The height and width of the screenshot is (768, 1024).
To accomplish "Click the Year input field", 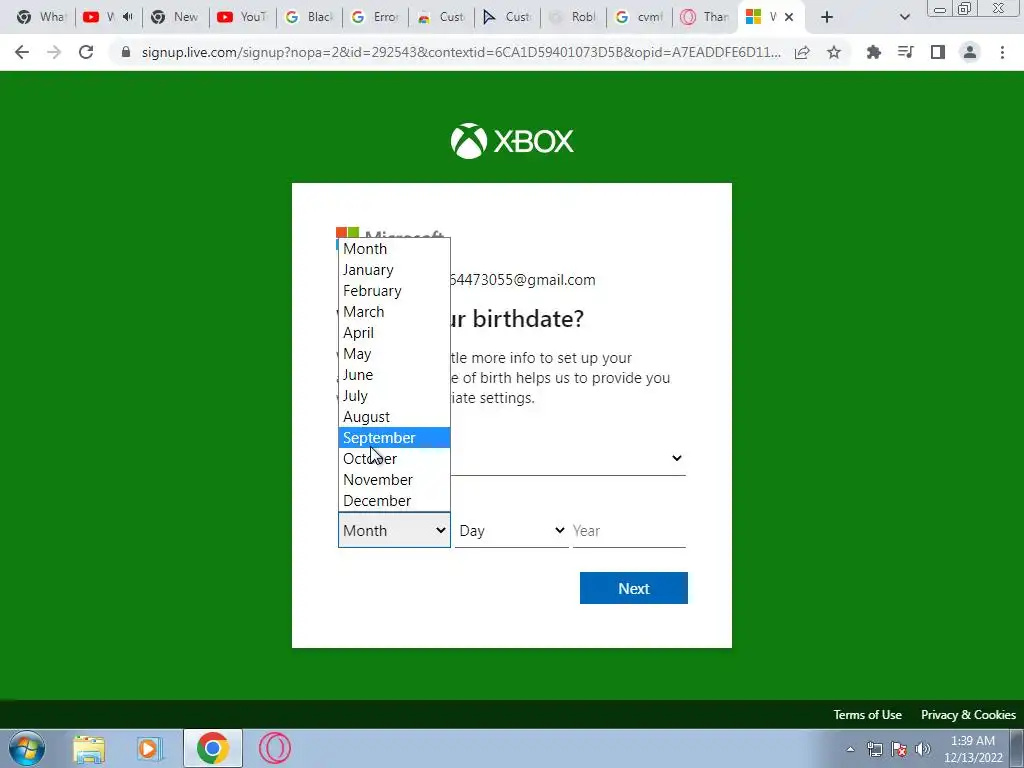I will pos(629,530).
